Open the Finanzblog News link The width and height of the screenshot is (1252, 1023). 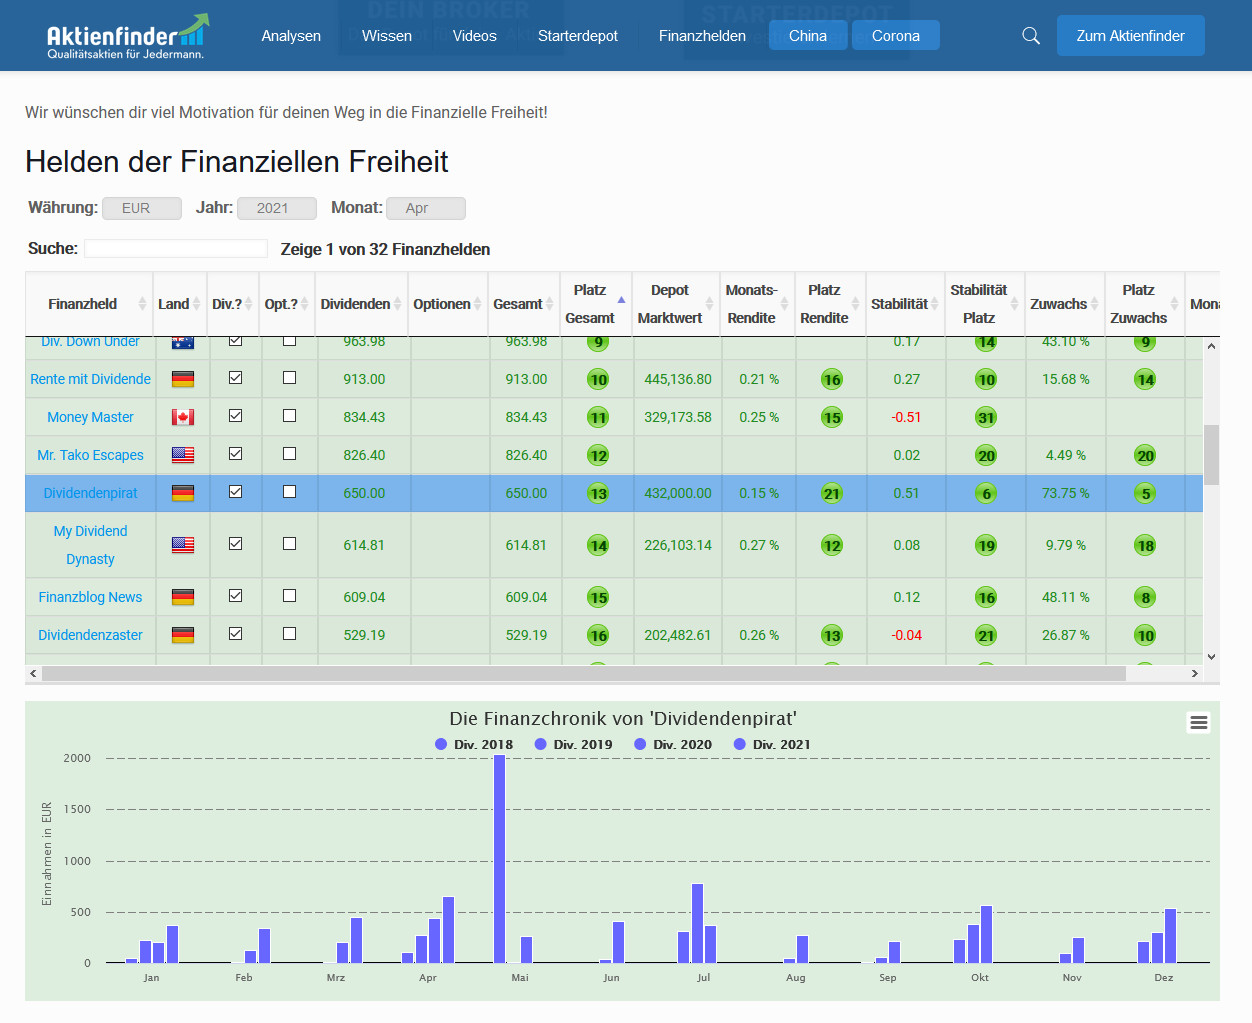tap(91, 597)
